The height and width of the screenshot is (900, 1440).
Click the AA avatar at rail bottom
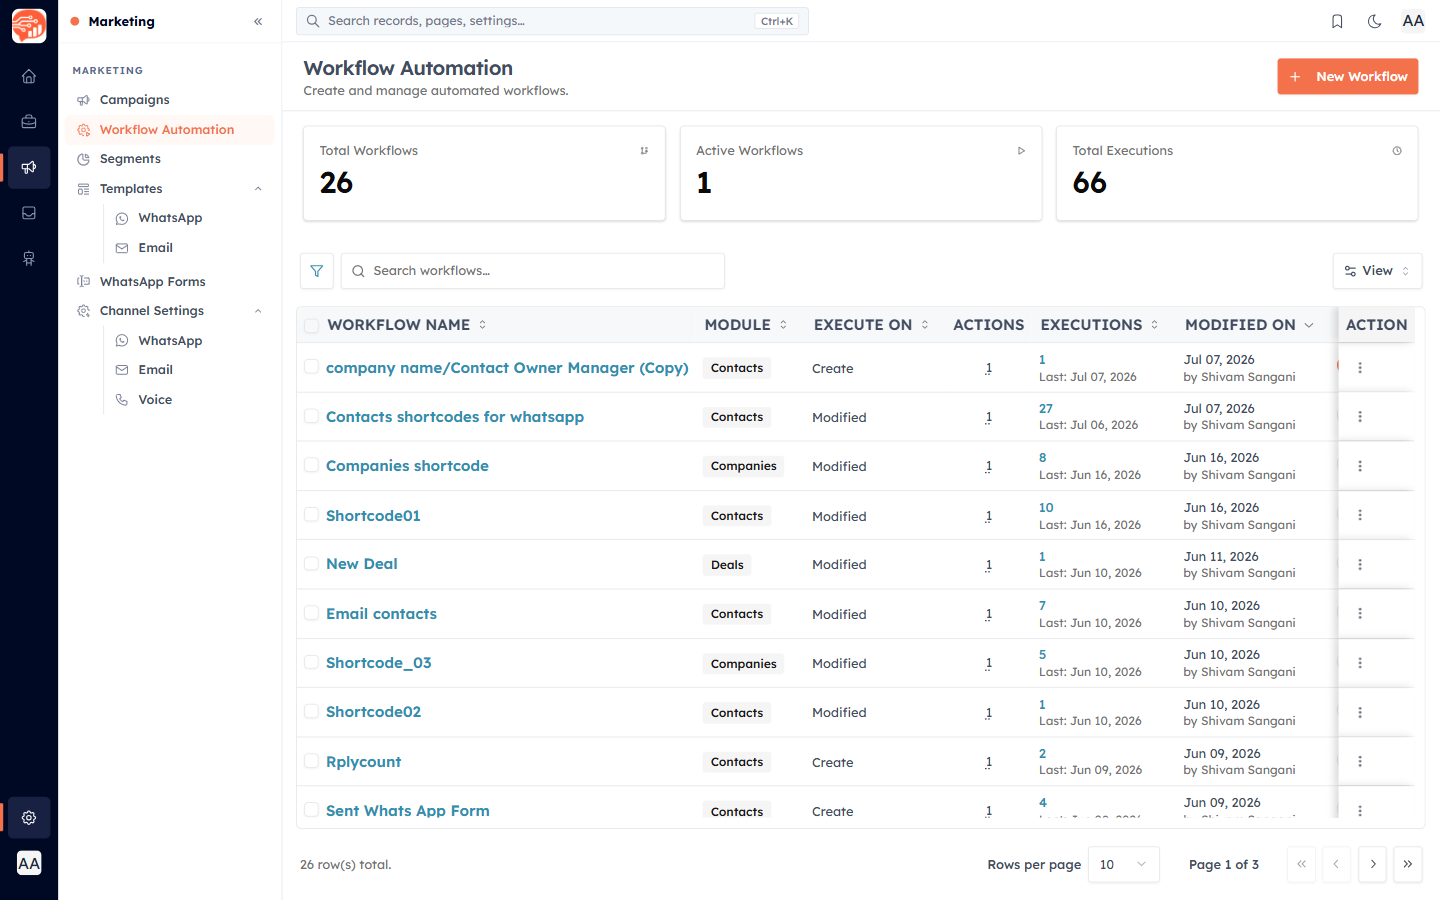(29, 863)
